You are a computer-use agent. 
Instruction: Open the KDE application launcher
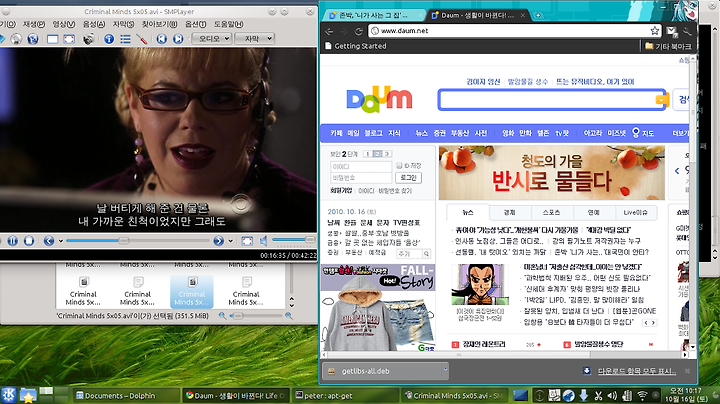tap(8, 395)
